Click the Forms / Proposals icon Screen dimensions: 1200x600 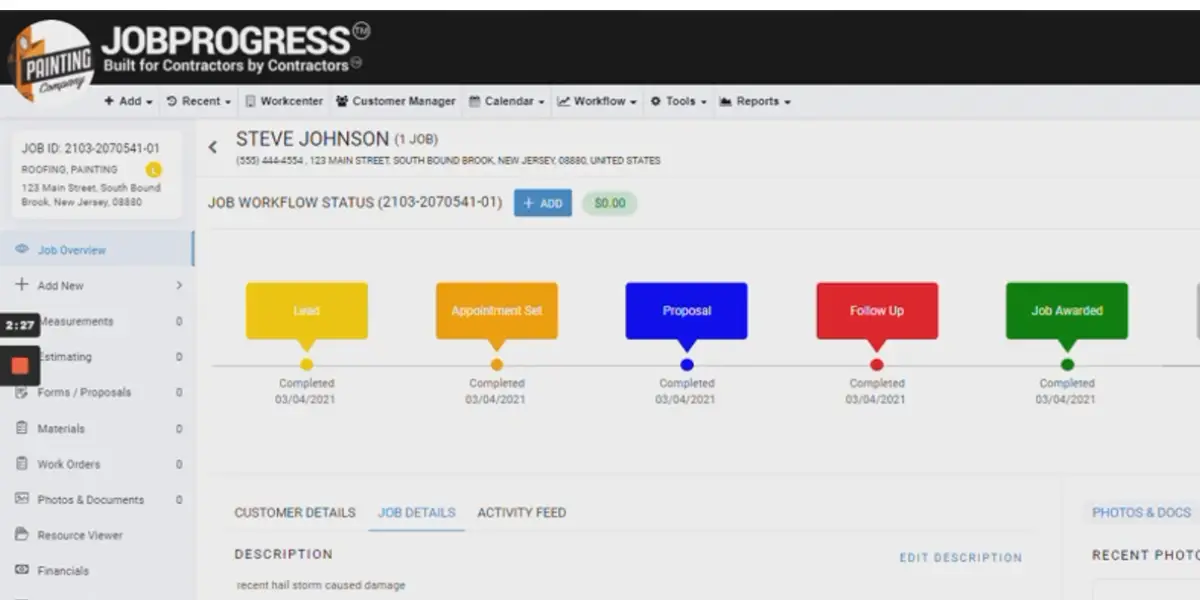tap(22, 392)
